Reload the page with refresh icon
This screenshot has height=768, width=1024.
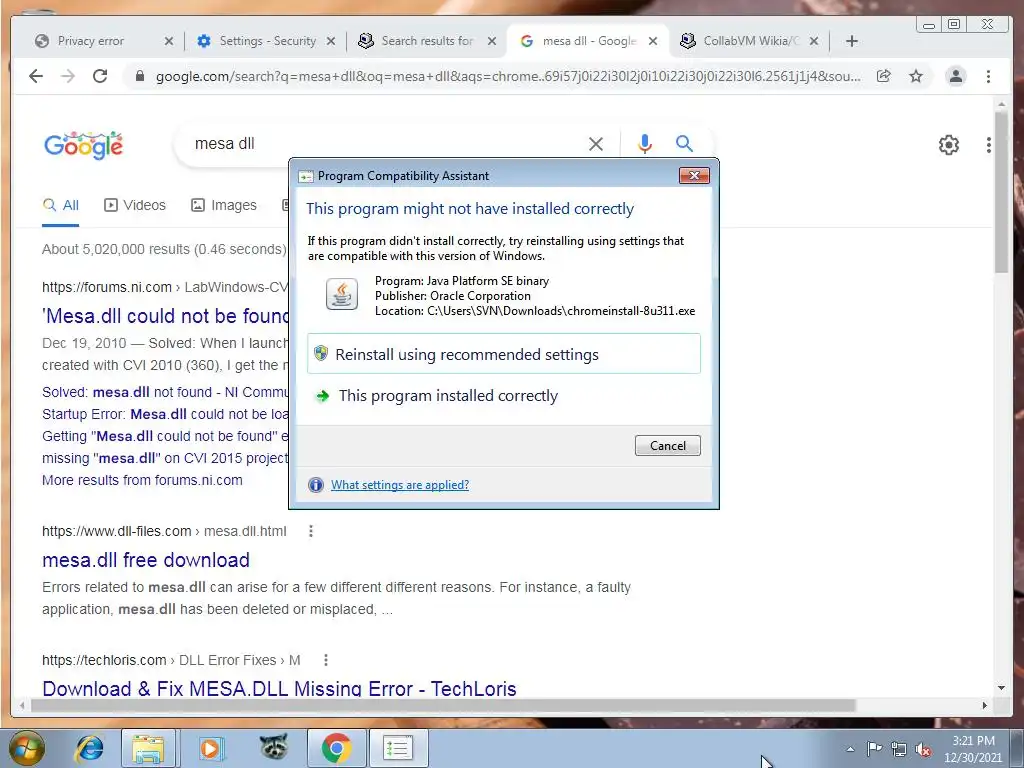(100, 76)
